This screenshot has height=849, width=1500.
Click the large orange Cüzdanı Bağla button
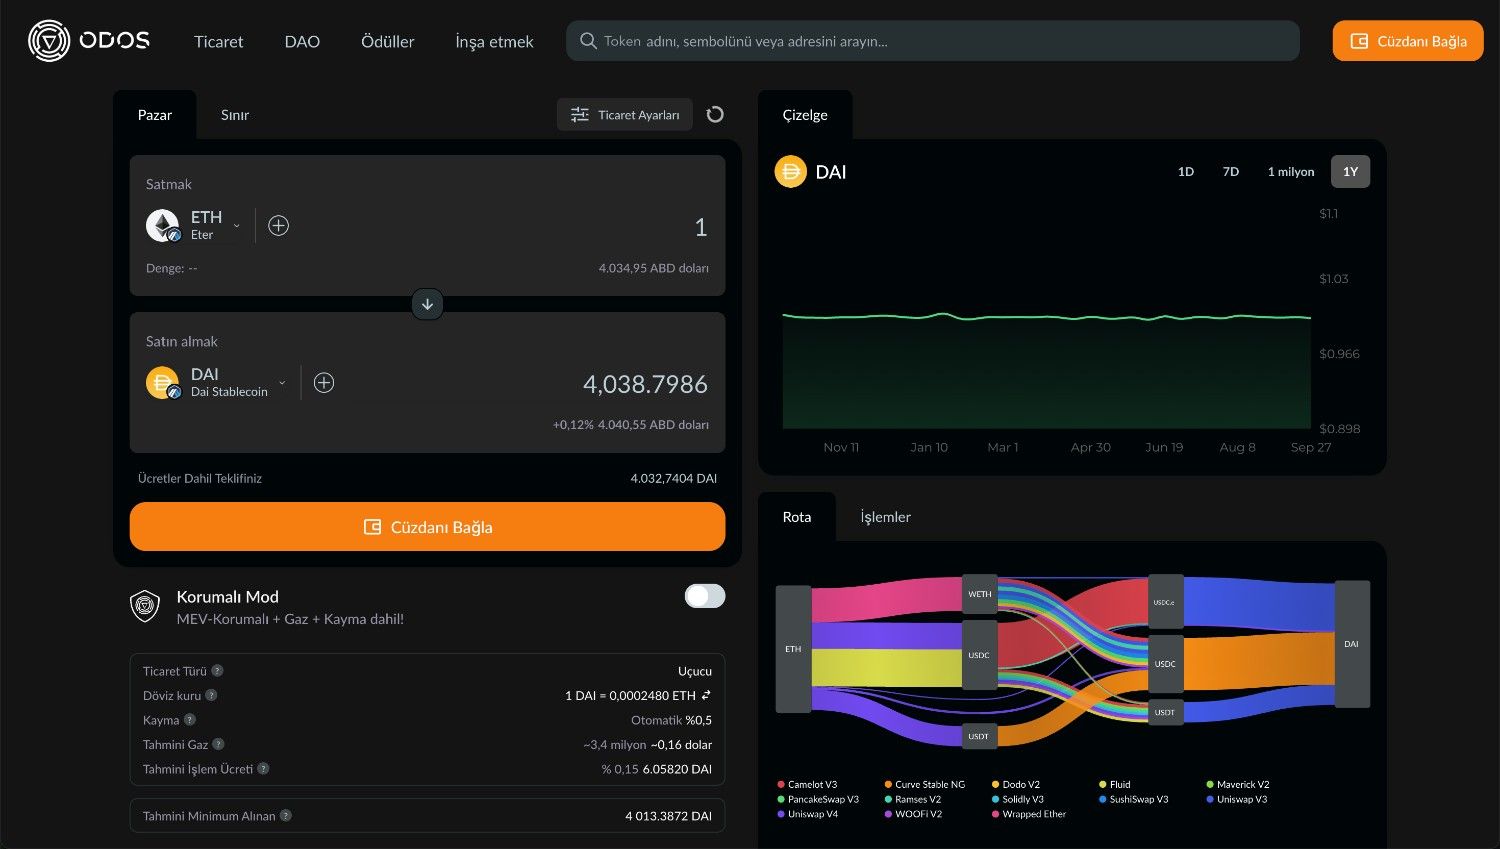427,526
